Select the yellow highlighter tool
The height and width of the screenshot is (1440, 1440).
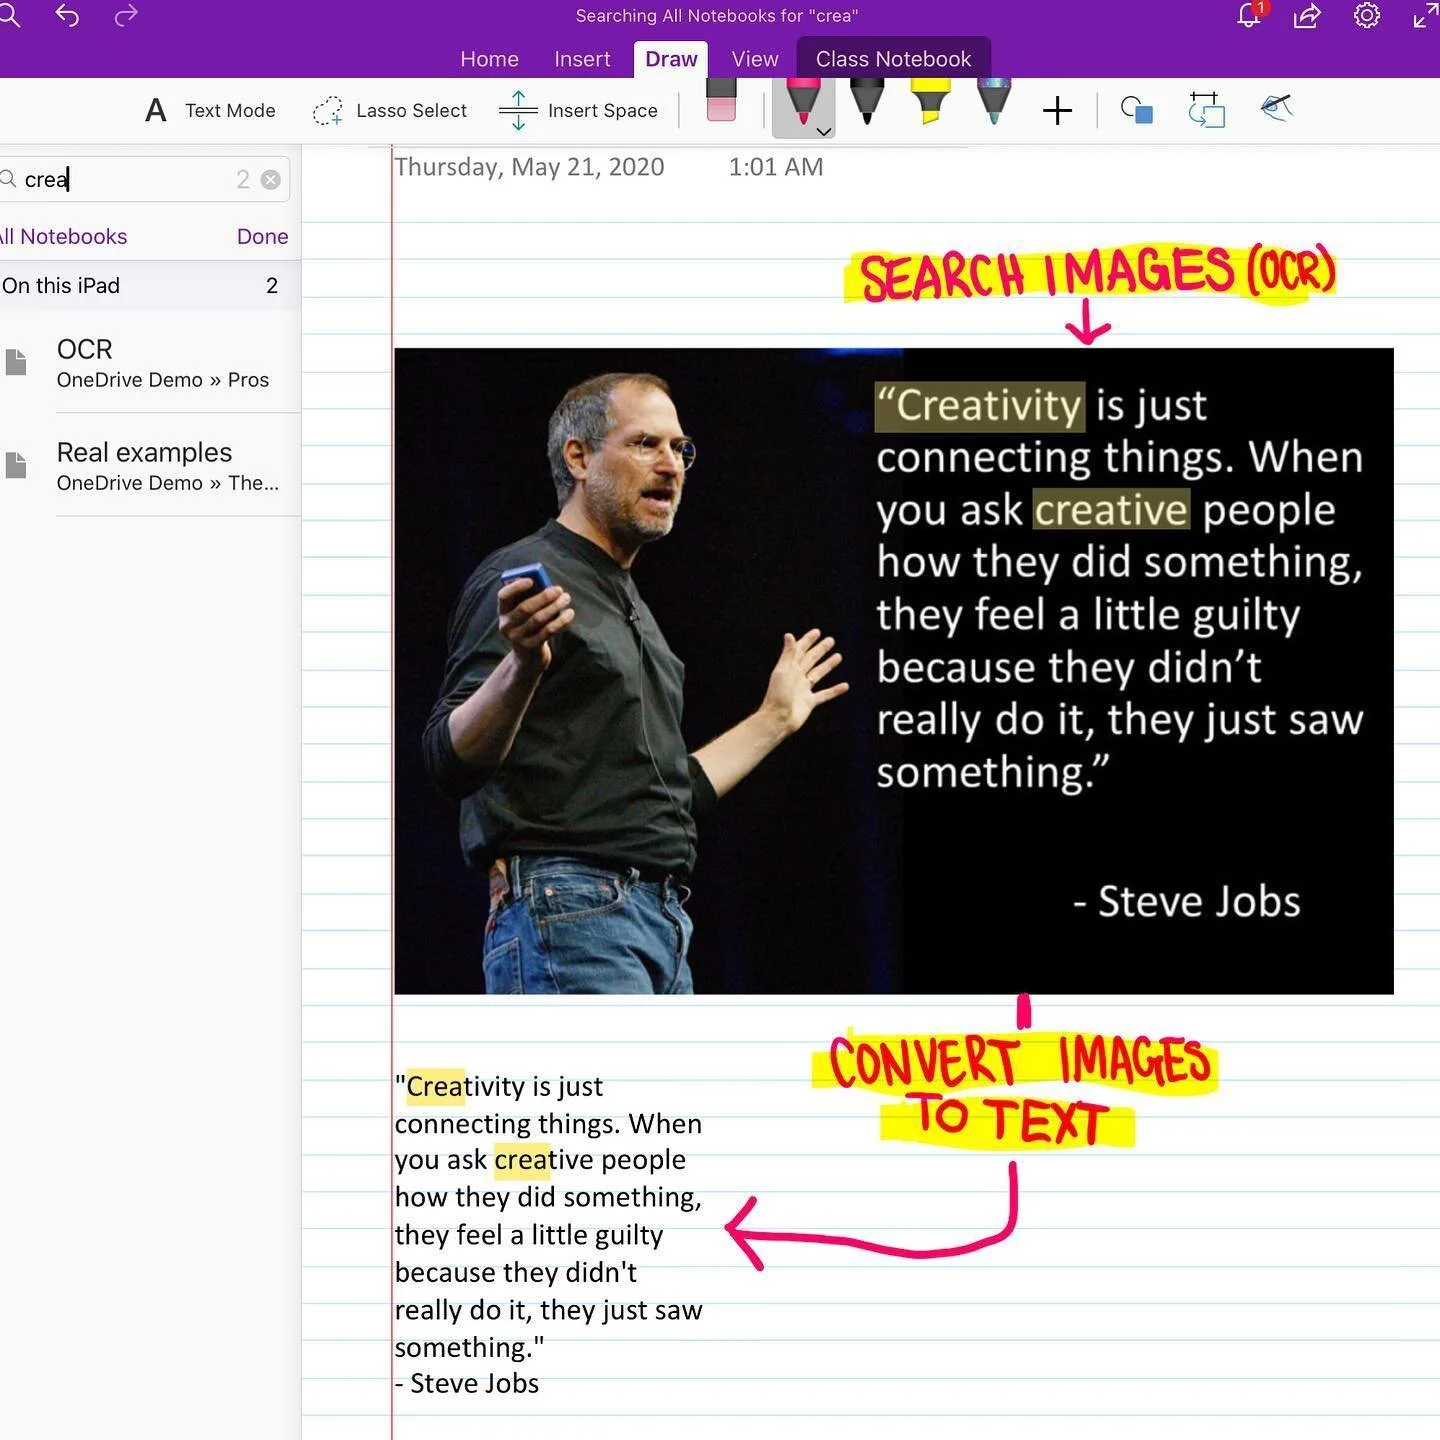[930, 101]
